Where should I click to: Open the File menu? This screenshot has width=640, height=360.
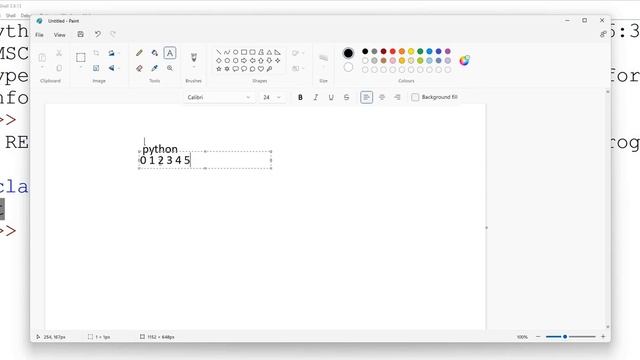point(39,35)
